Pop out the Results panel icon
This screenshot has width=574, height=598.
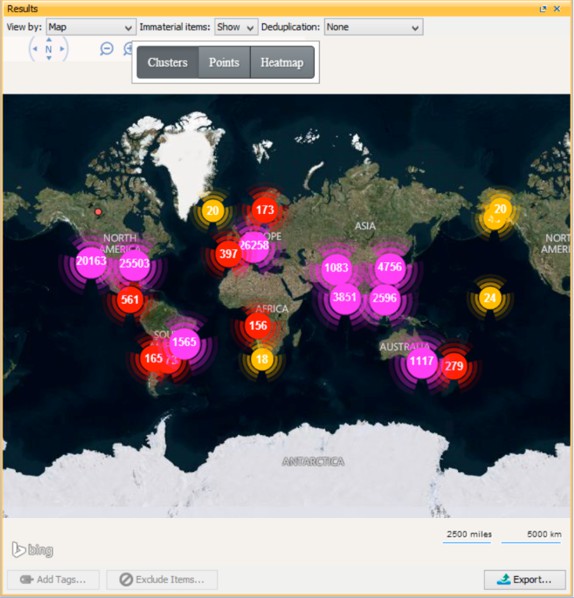pos(543,9)
